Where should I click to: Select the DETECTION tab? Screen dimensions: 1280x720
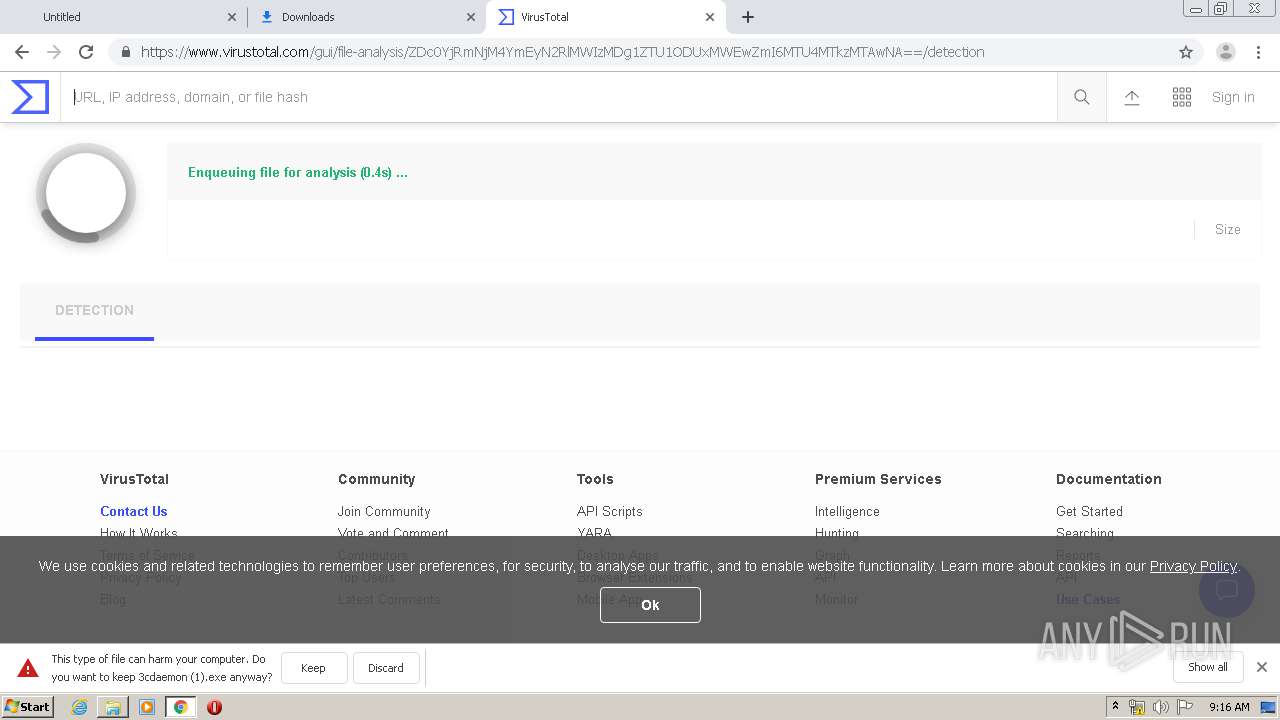94,311
